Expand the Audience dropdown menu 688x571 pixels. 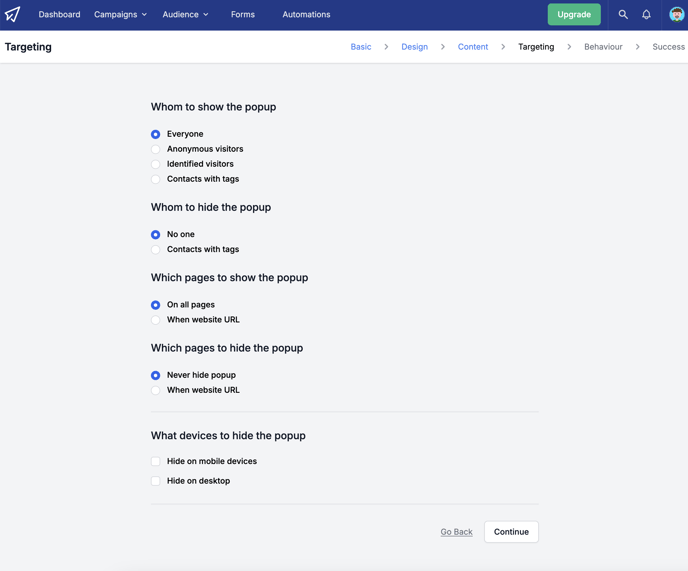(185, 14)
